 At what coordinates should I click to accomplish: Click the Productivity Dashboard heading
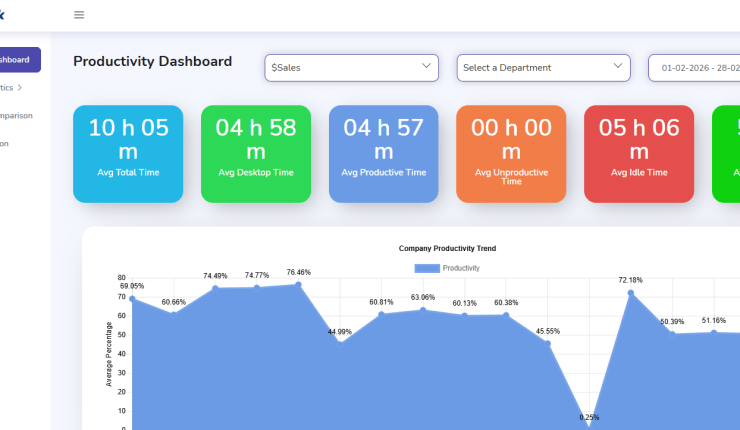(152, 62)
